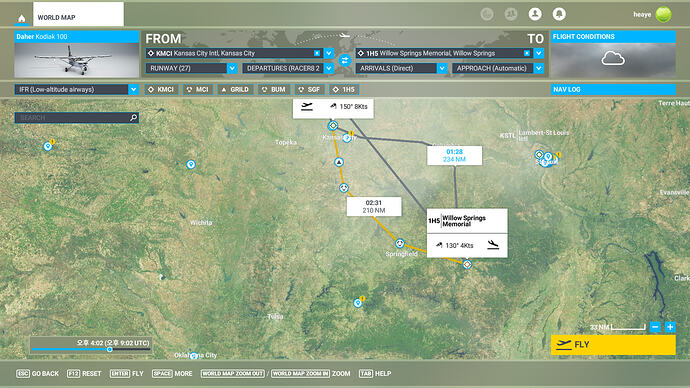Viewport: 690px width, 388px height.
Task: Zoom in the map with plus button
Action: 670,327
